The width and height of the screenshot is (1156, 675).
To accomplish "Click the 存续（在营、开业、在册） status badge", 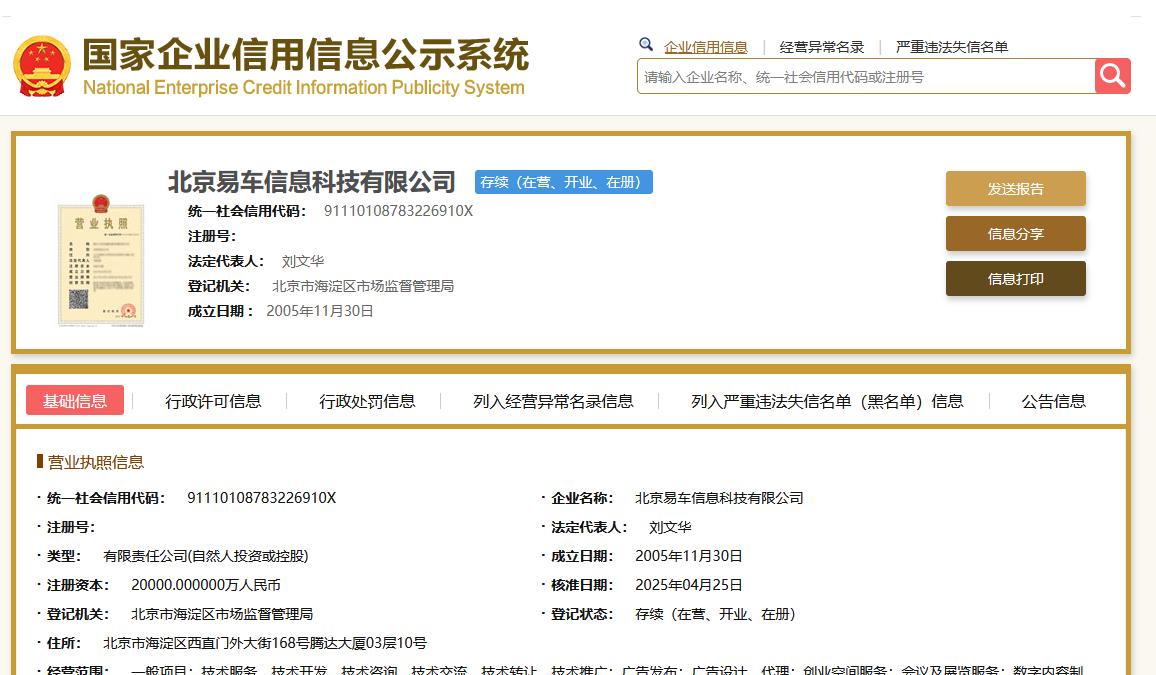I will pos(563,182).
